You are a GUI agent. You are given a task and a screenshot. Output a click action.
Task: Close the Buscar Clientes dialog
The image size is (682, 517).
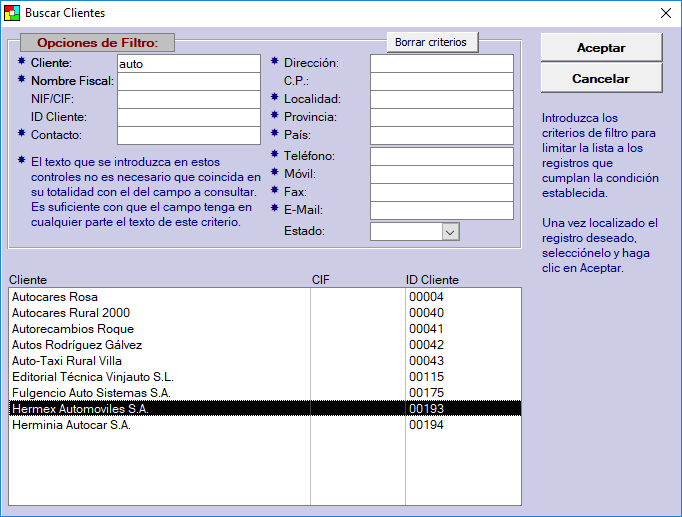[665, 13]
